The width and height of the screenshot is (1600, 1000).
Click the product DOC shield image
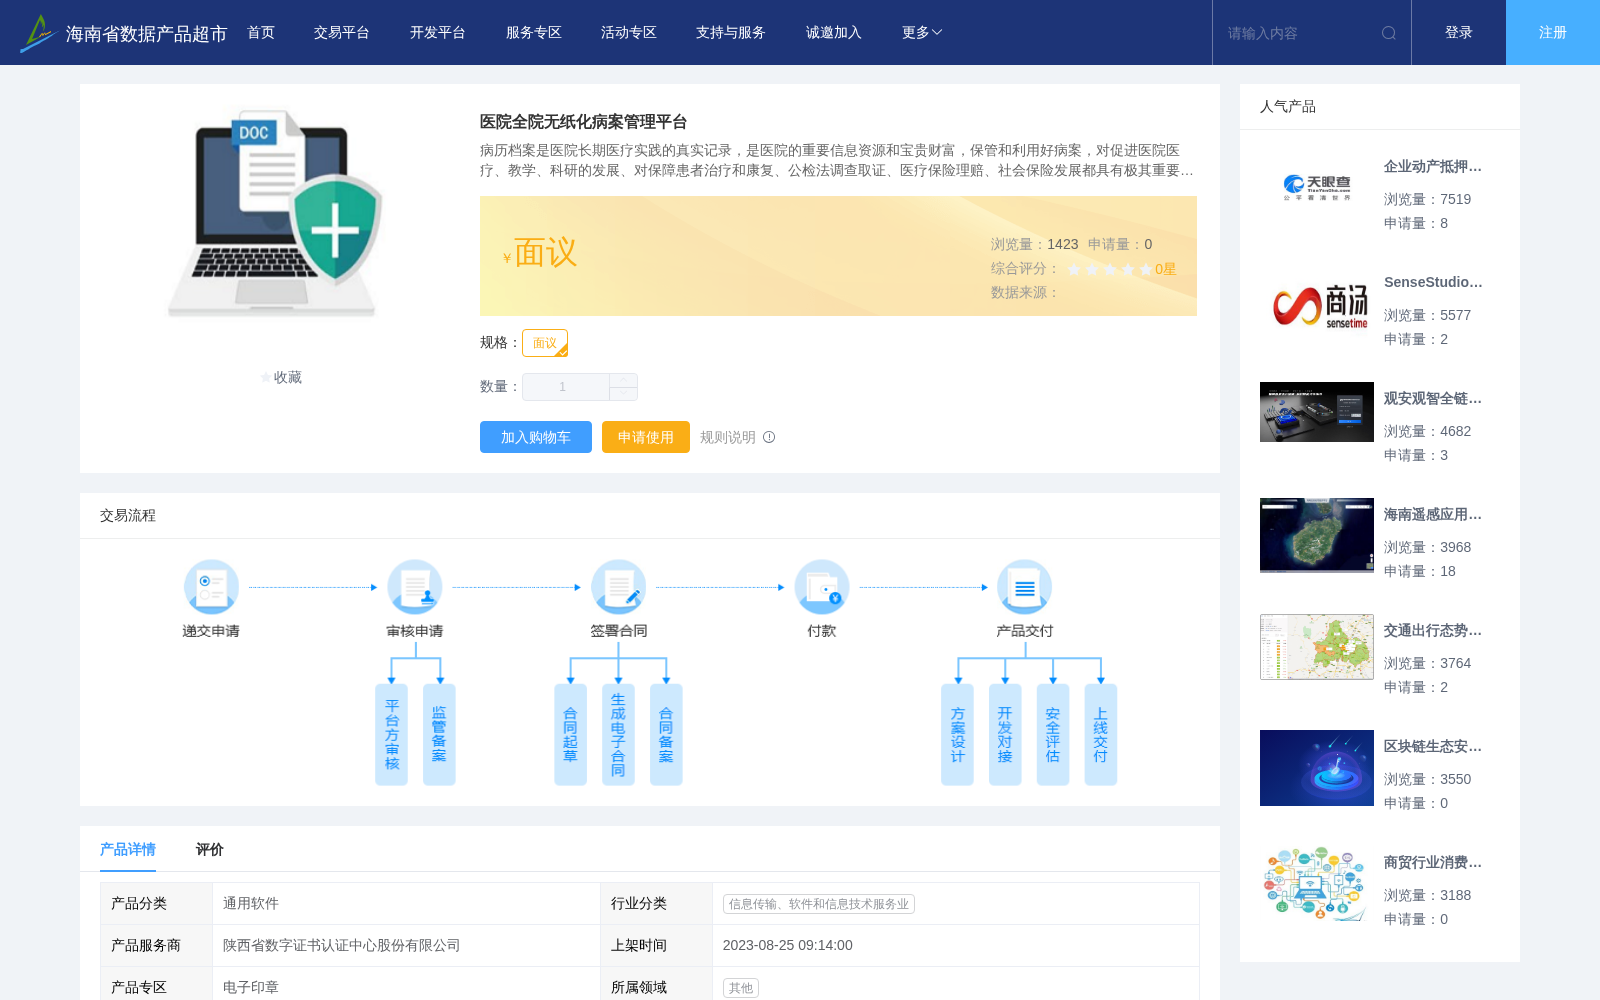276,214
